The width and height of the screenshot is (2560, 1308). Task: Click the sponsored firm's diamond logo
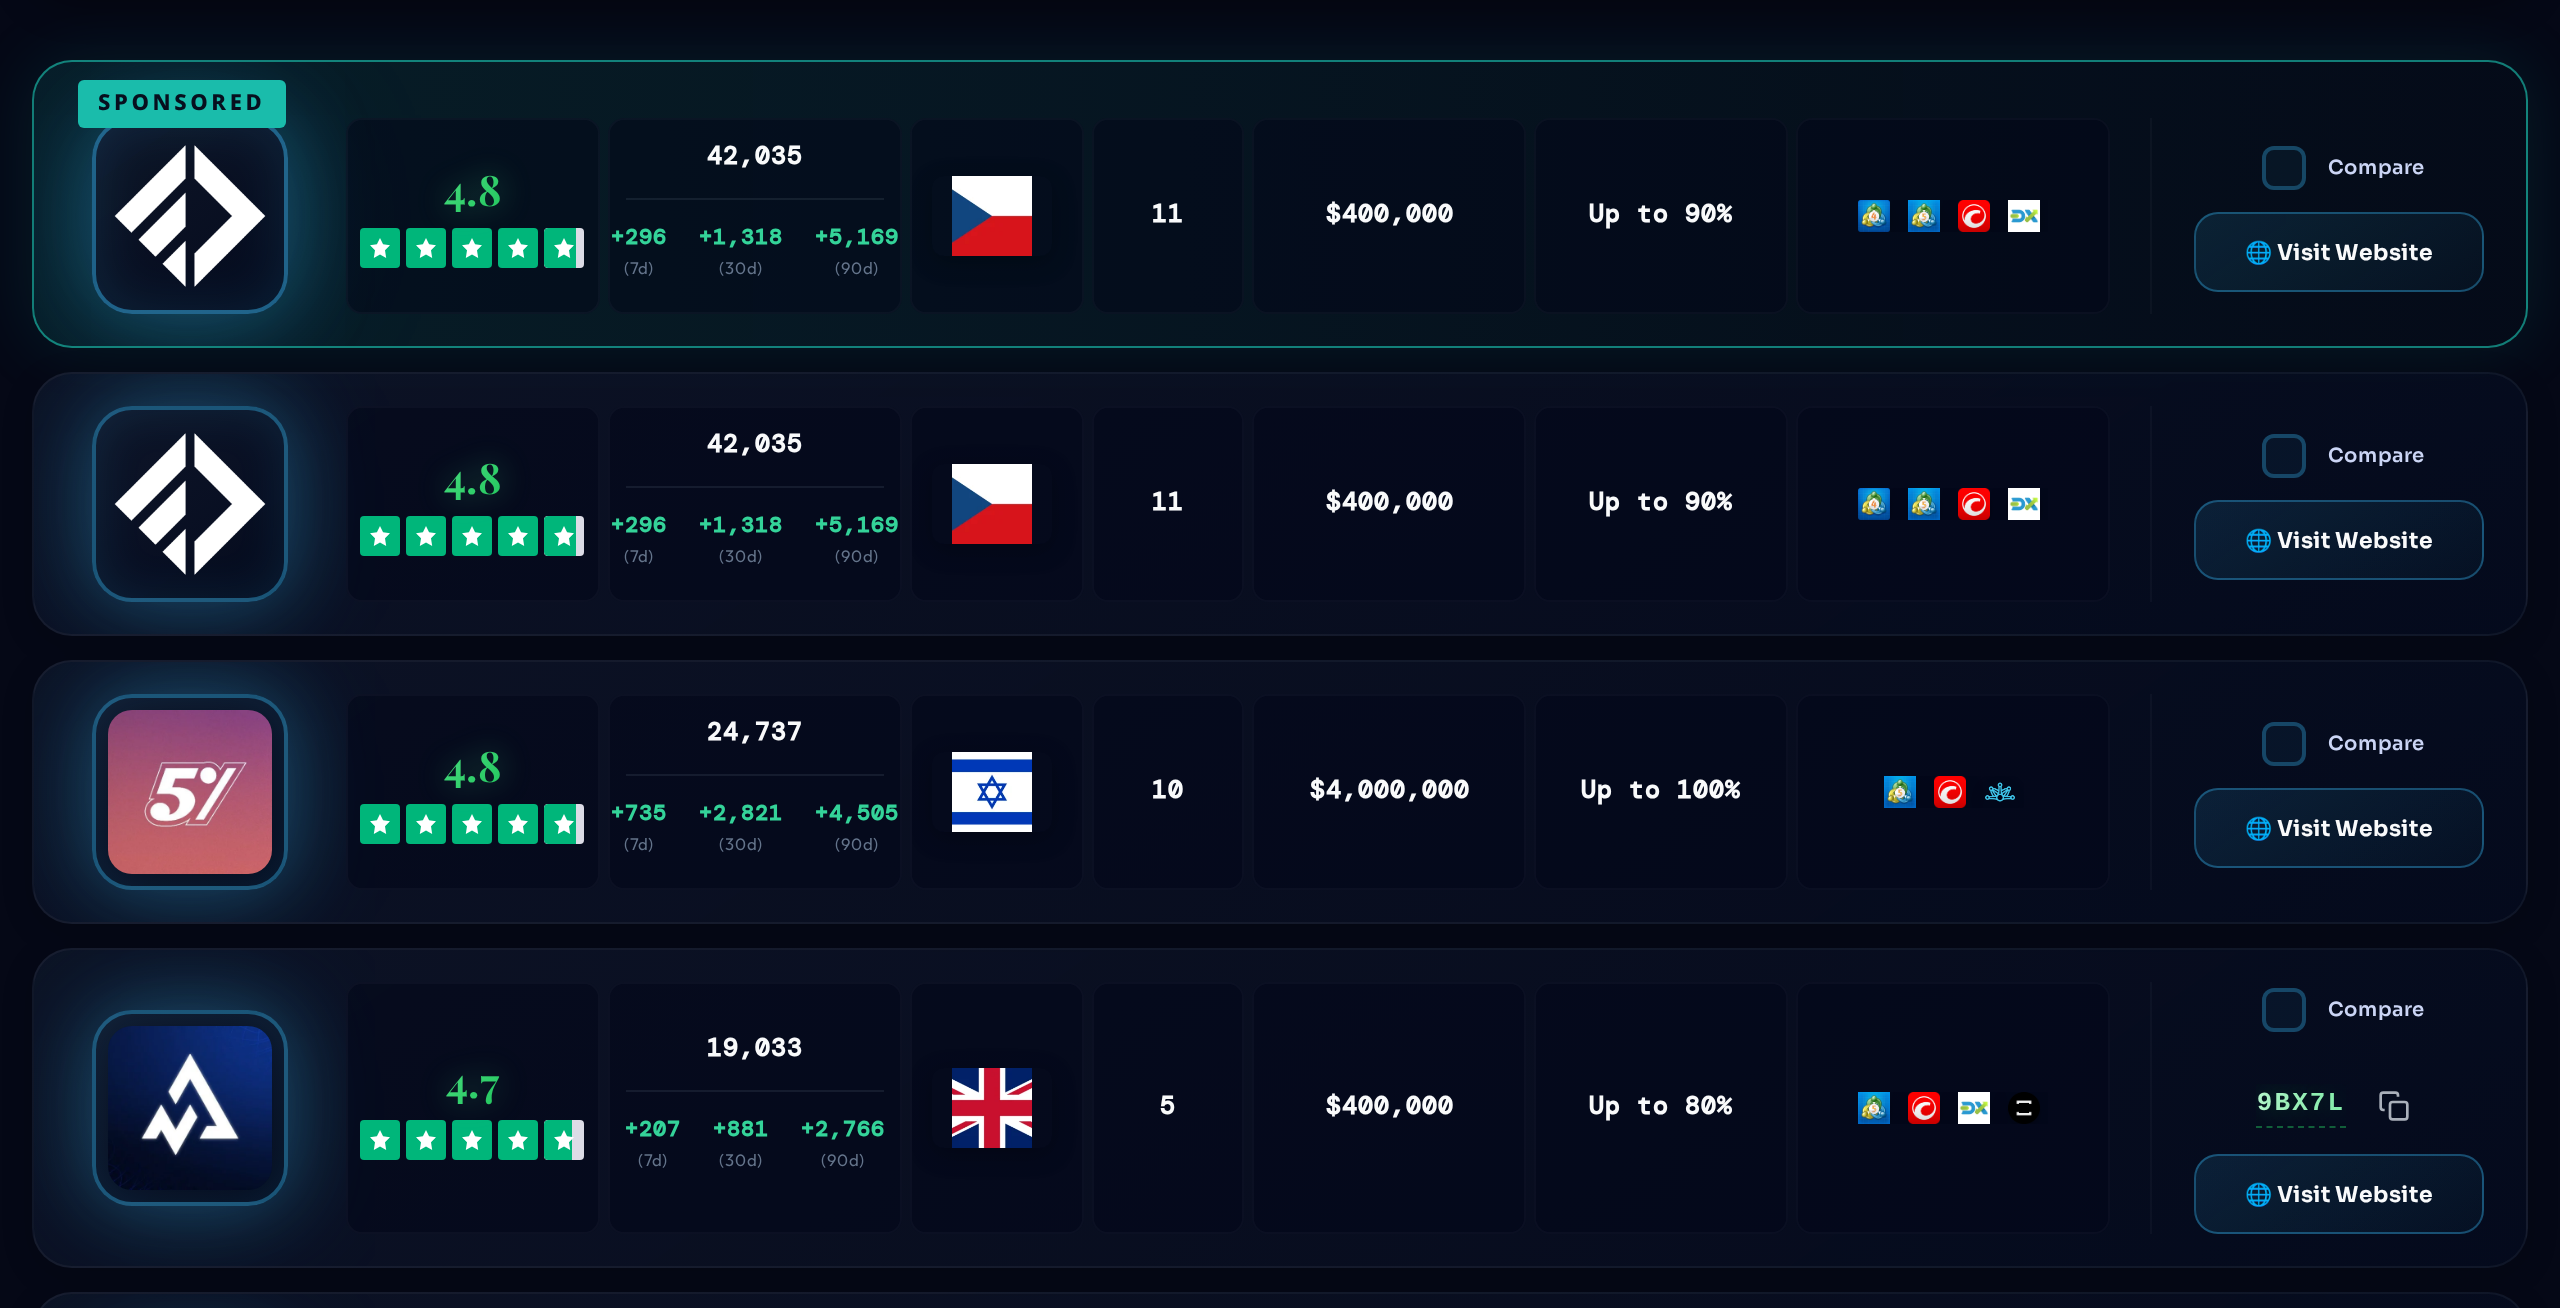[190, 216]
